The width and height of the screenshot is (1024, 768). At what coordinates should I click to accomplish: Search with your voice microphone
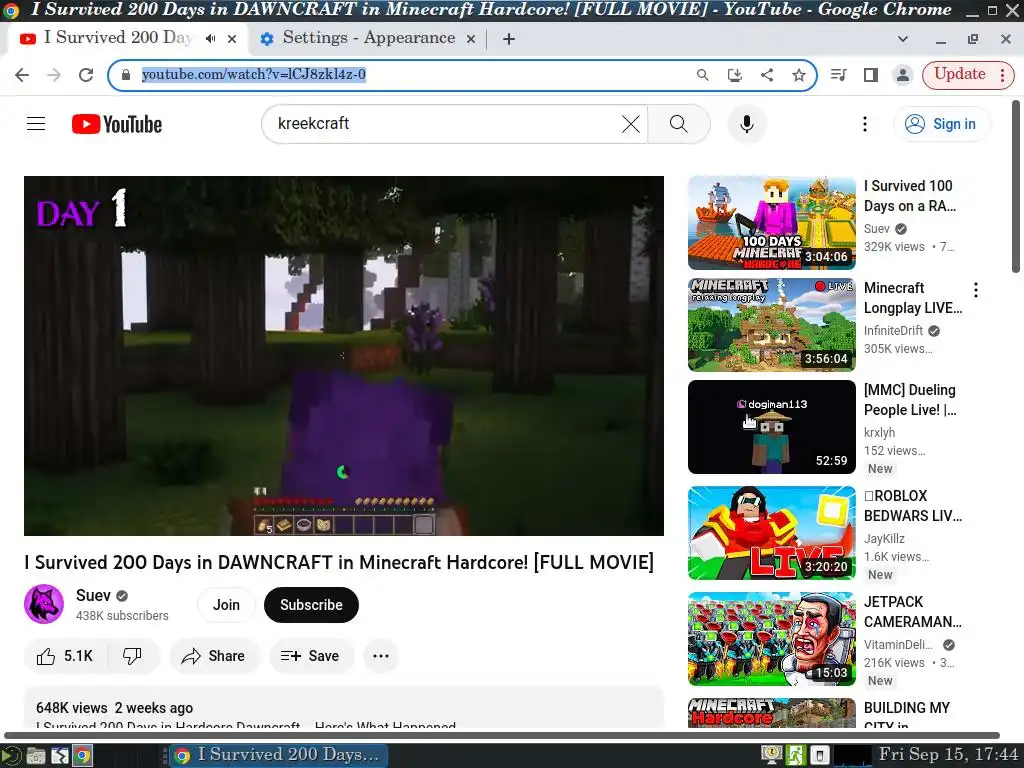(746, 123)
